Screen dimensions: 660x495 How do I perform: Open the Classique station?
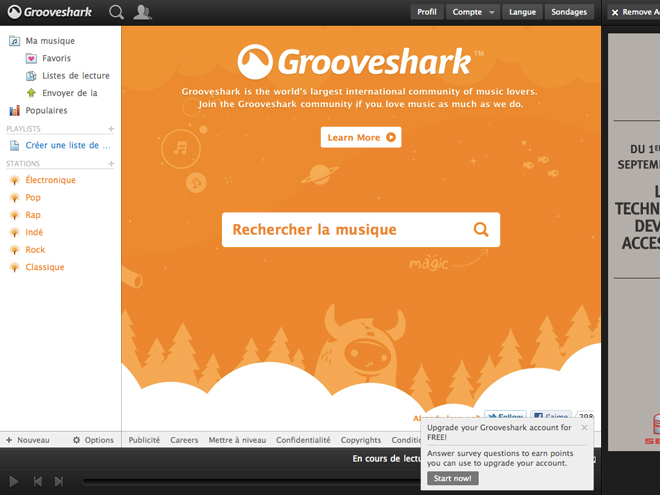[45, 267]
